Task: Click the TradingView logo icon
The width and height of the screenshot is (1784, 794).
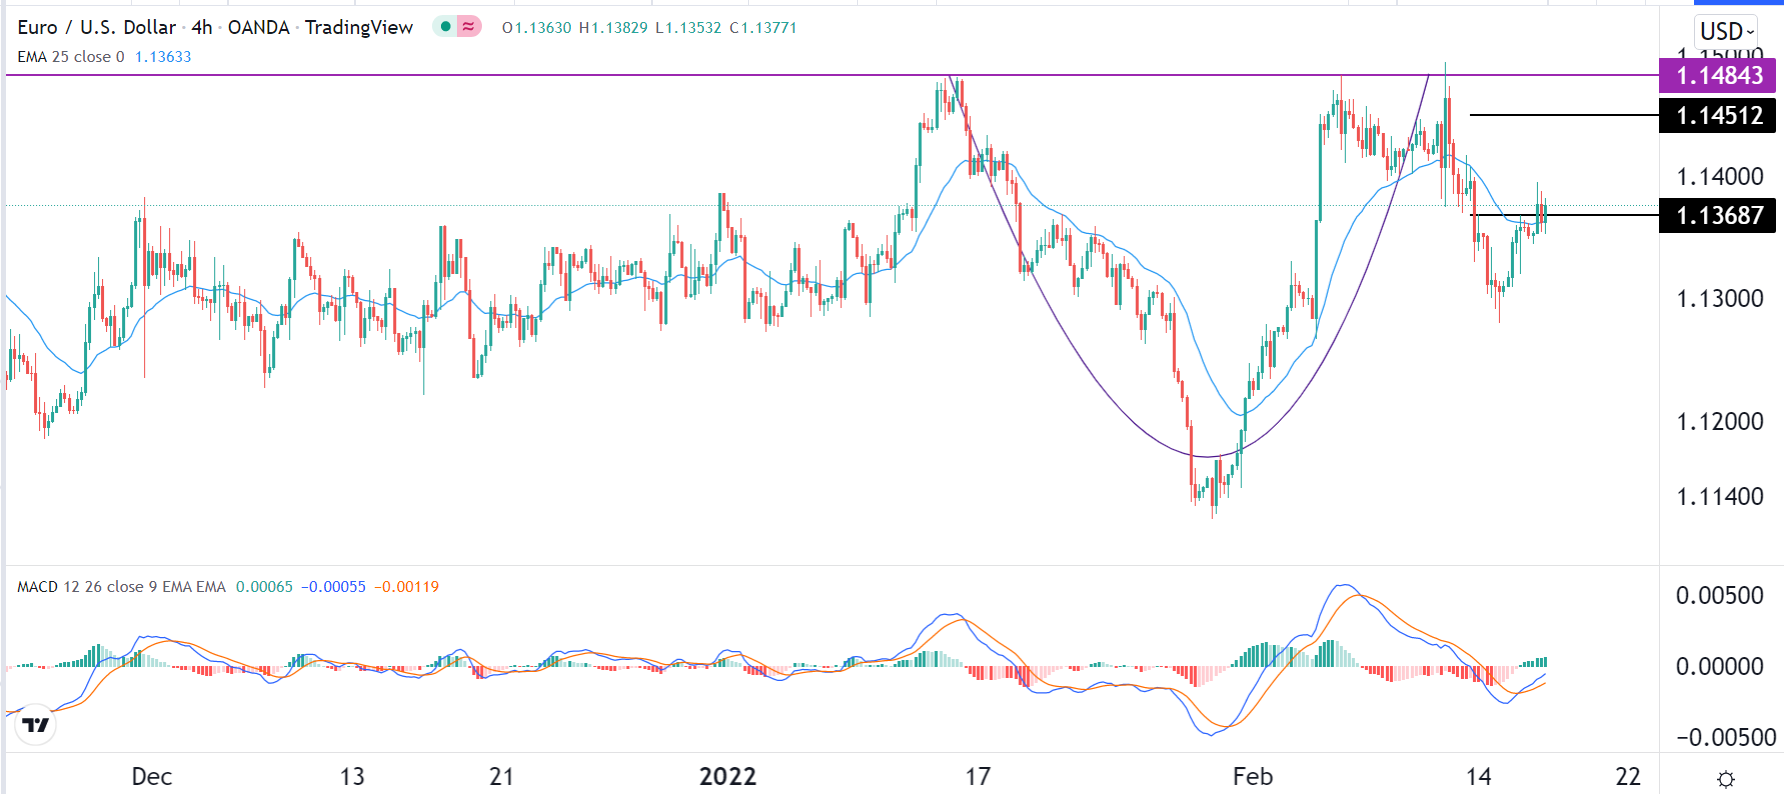Action: tap(36, 725)
